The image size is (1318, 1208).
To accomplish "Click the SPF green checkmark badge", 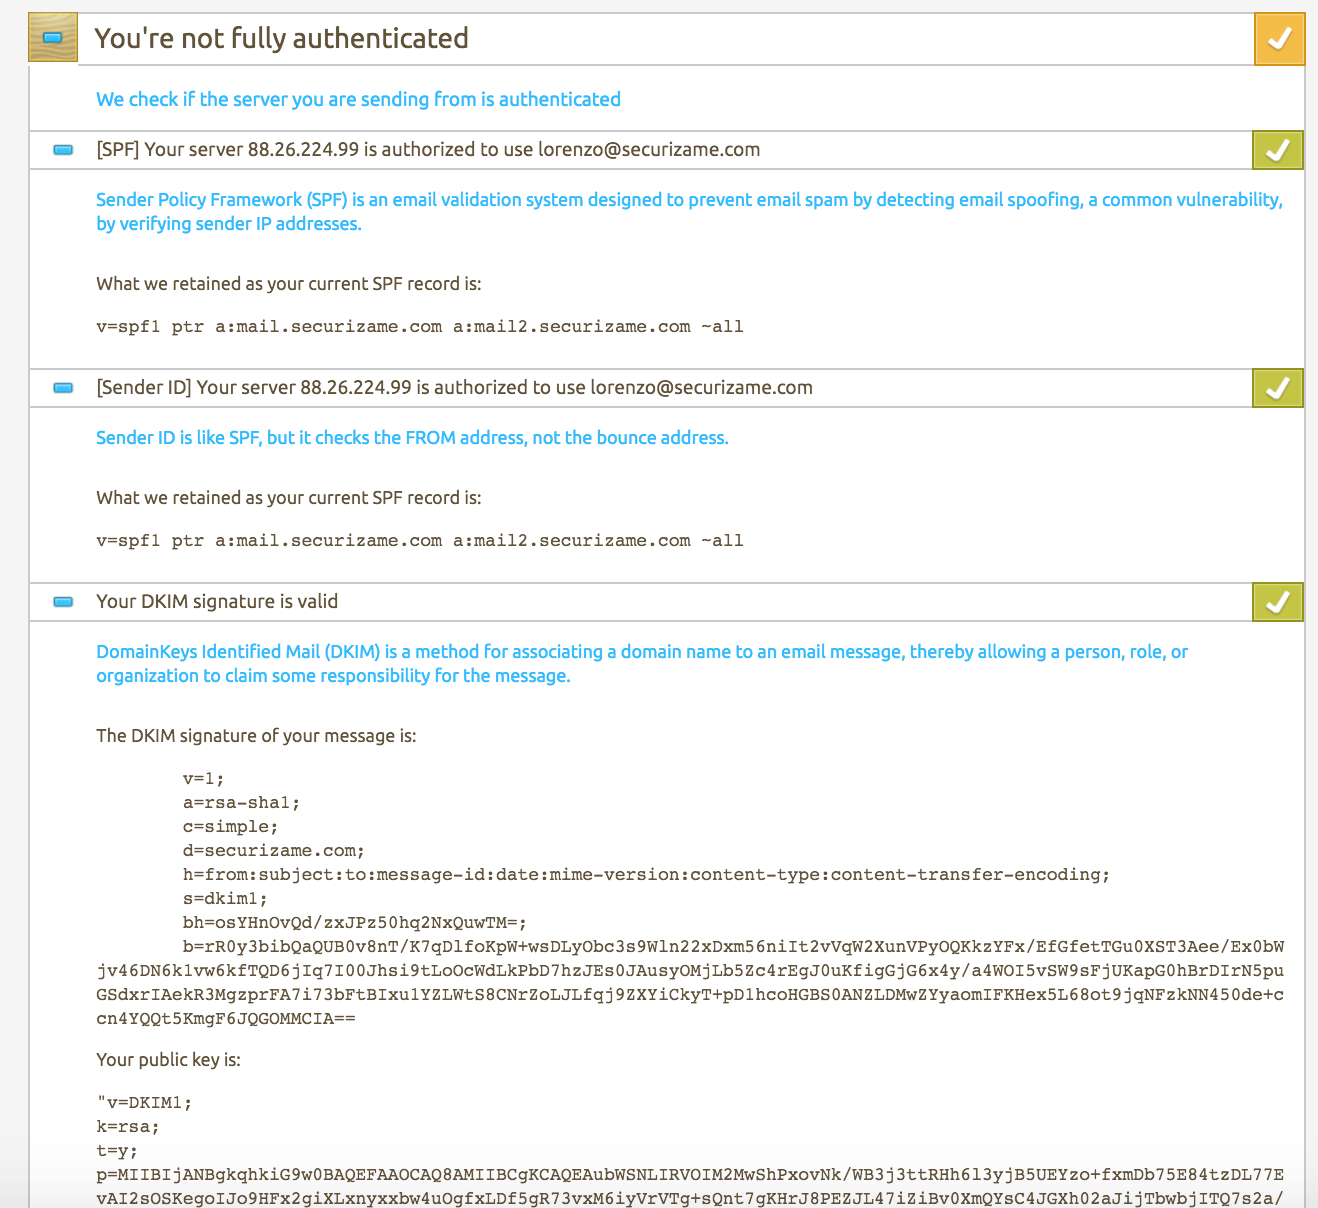I will pos(1277,150).
